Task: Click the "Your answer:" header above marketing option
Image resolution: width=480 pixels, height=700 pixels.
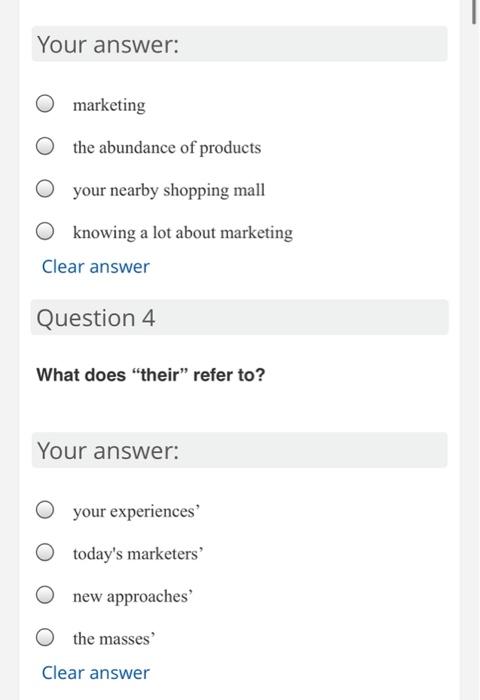Action: click(239, 44)
